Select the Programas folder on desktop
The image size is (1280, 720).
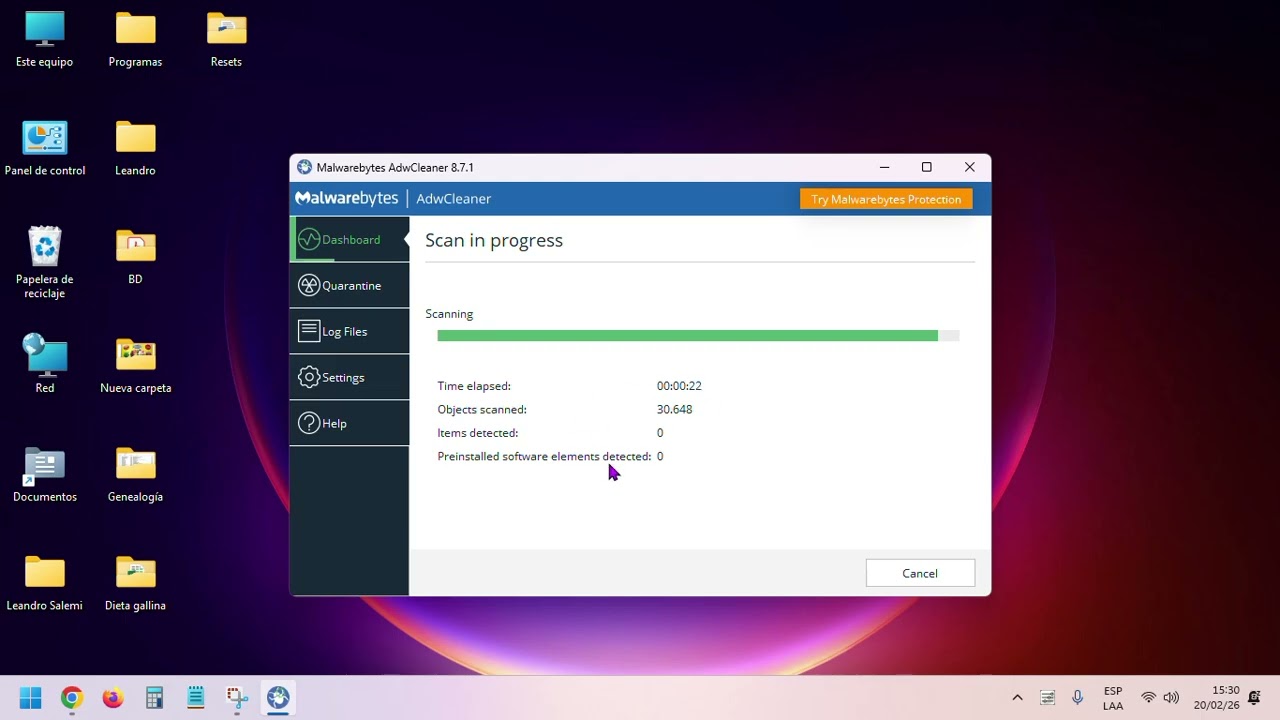coord(135,41)
